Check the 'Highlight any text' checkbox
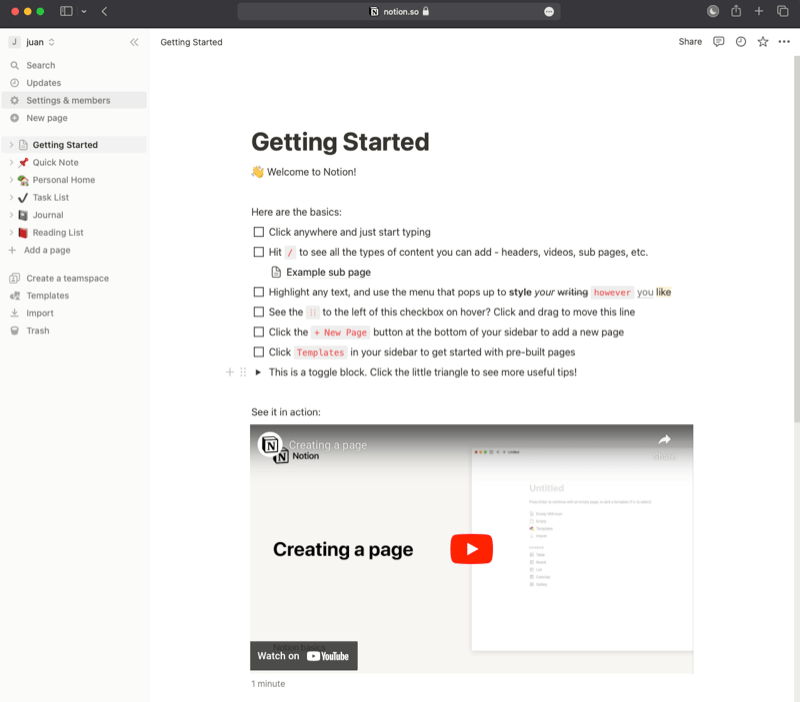This screenshot has height=702, width=800. [x=259, y=292]
